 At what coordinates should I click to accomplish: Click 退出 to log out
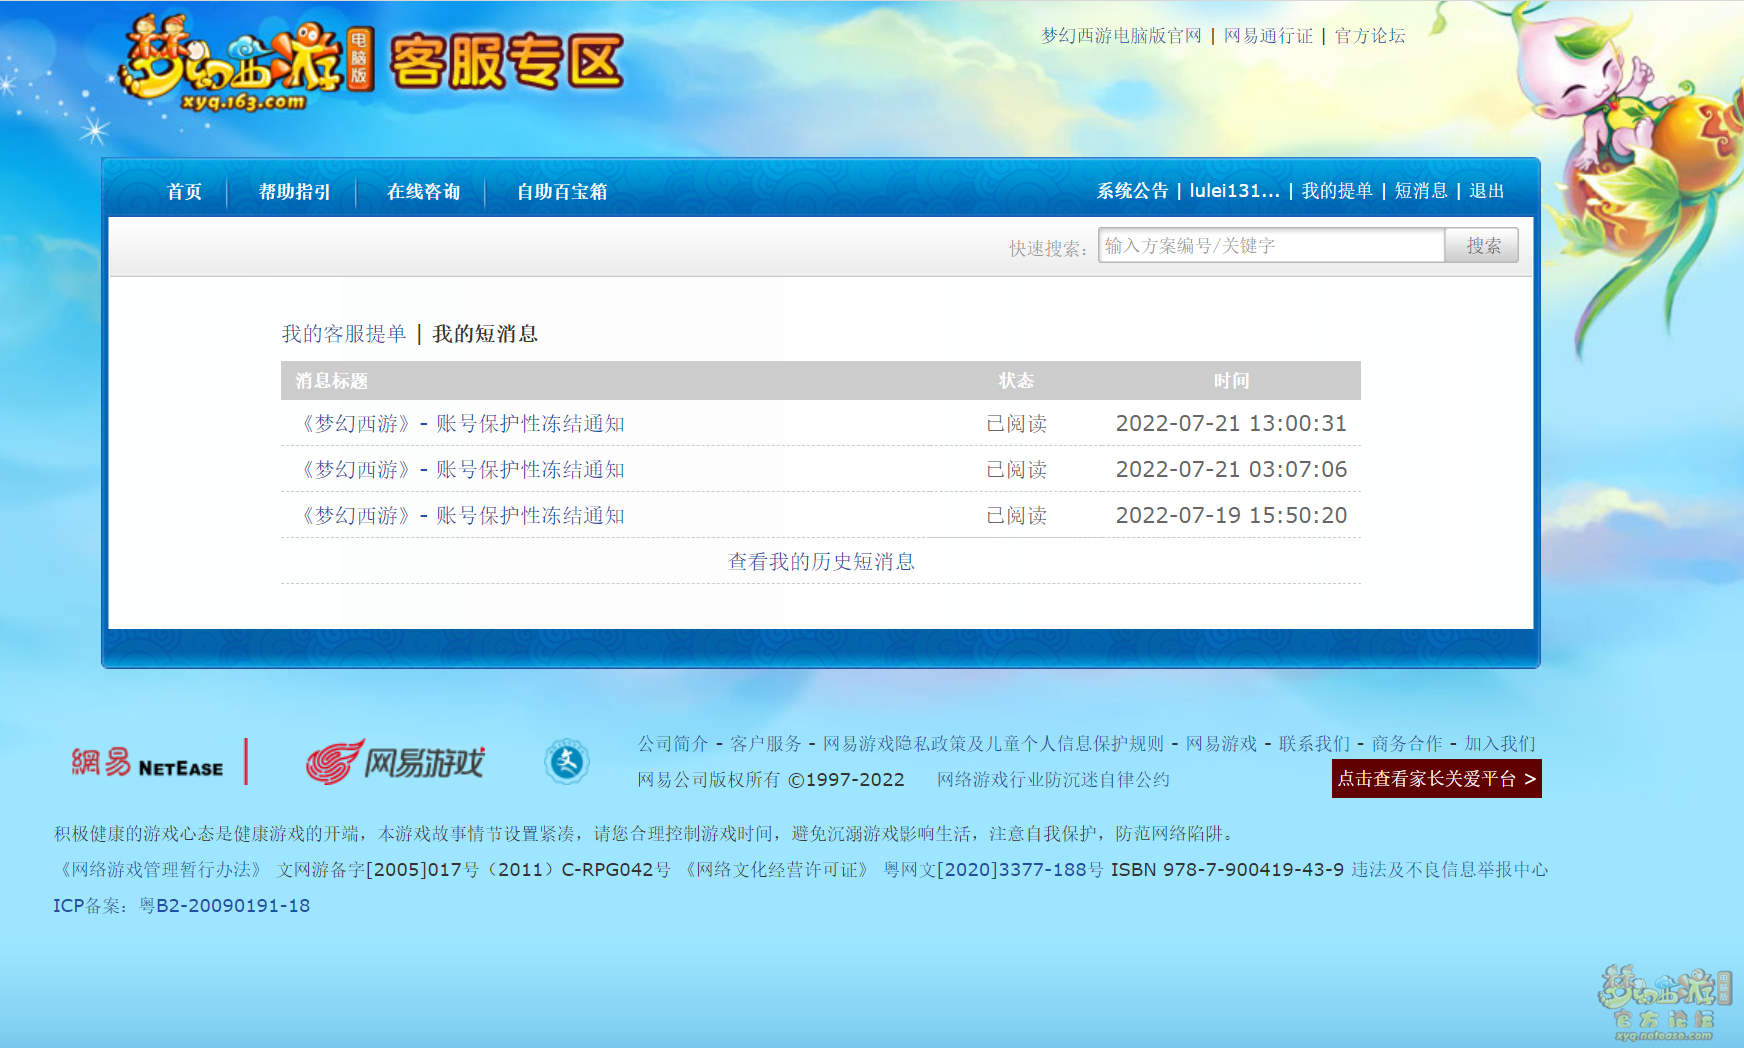[x=1487, y=191]
